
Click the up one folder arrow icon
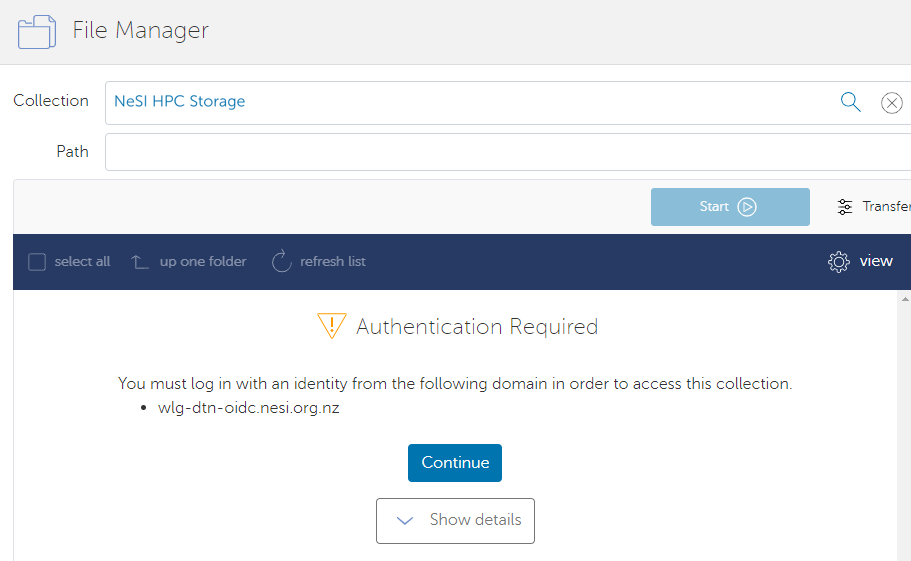(x=140, y=262)
